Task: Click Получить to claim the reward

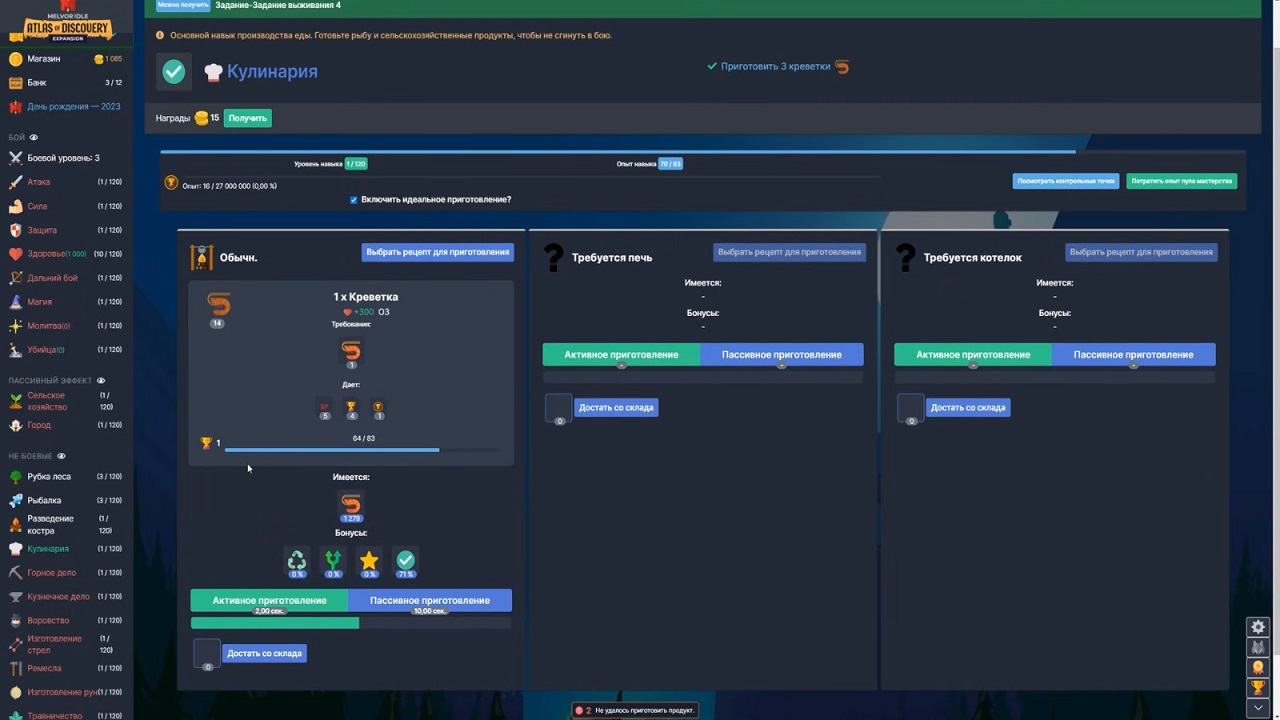Action: click(x=247, y=118)
